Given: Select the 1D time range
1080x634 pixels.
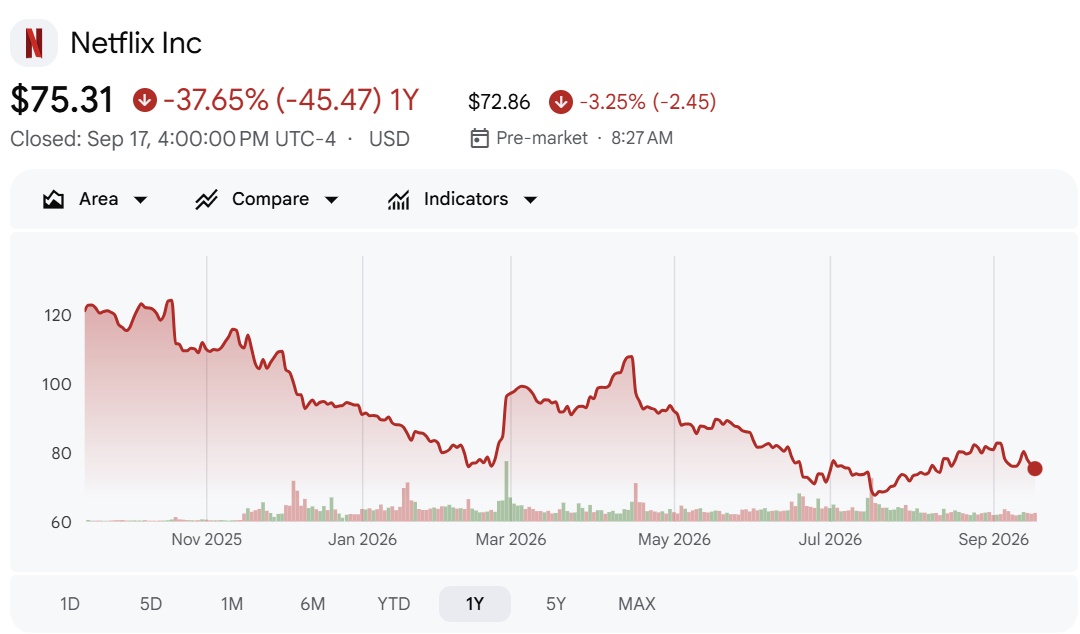Looking at the screenshot, I should pyautogui.click(x=70, y=604).
